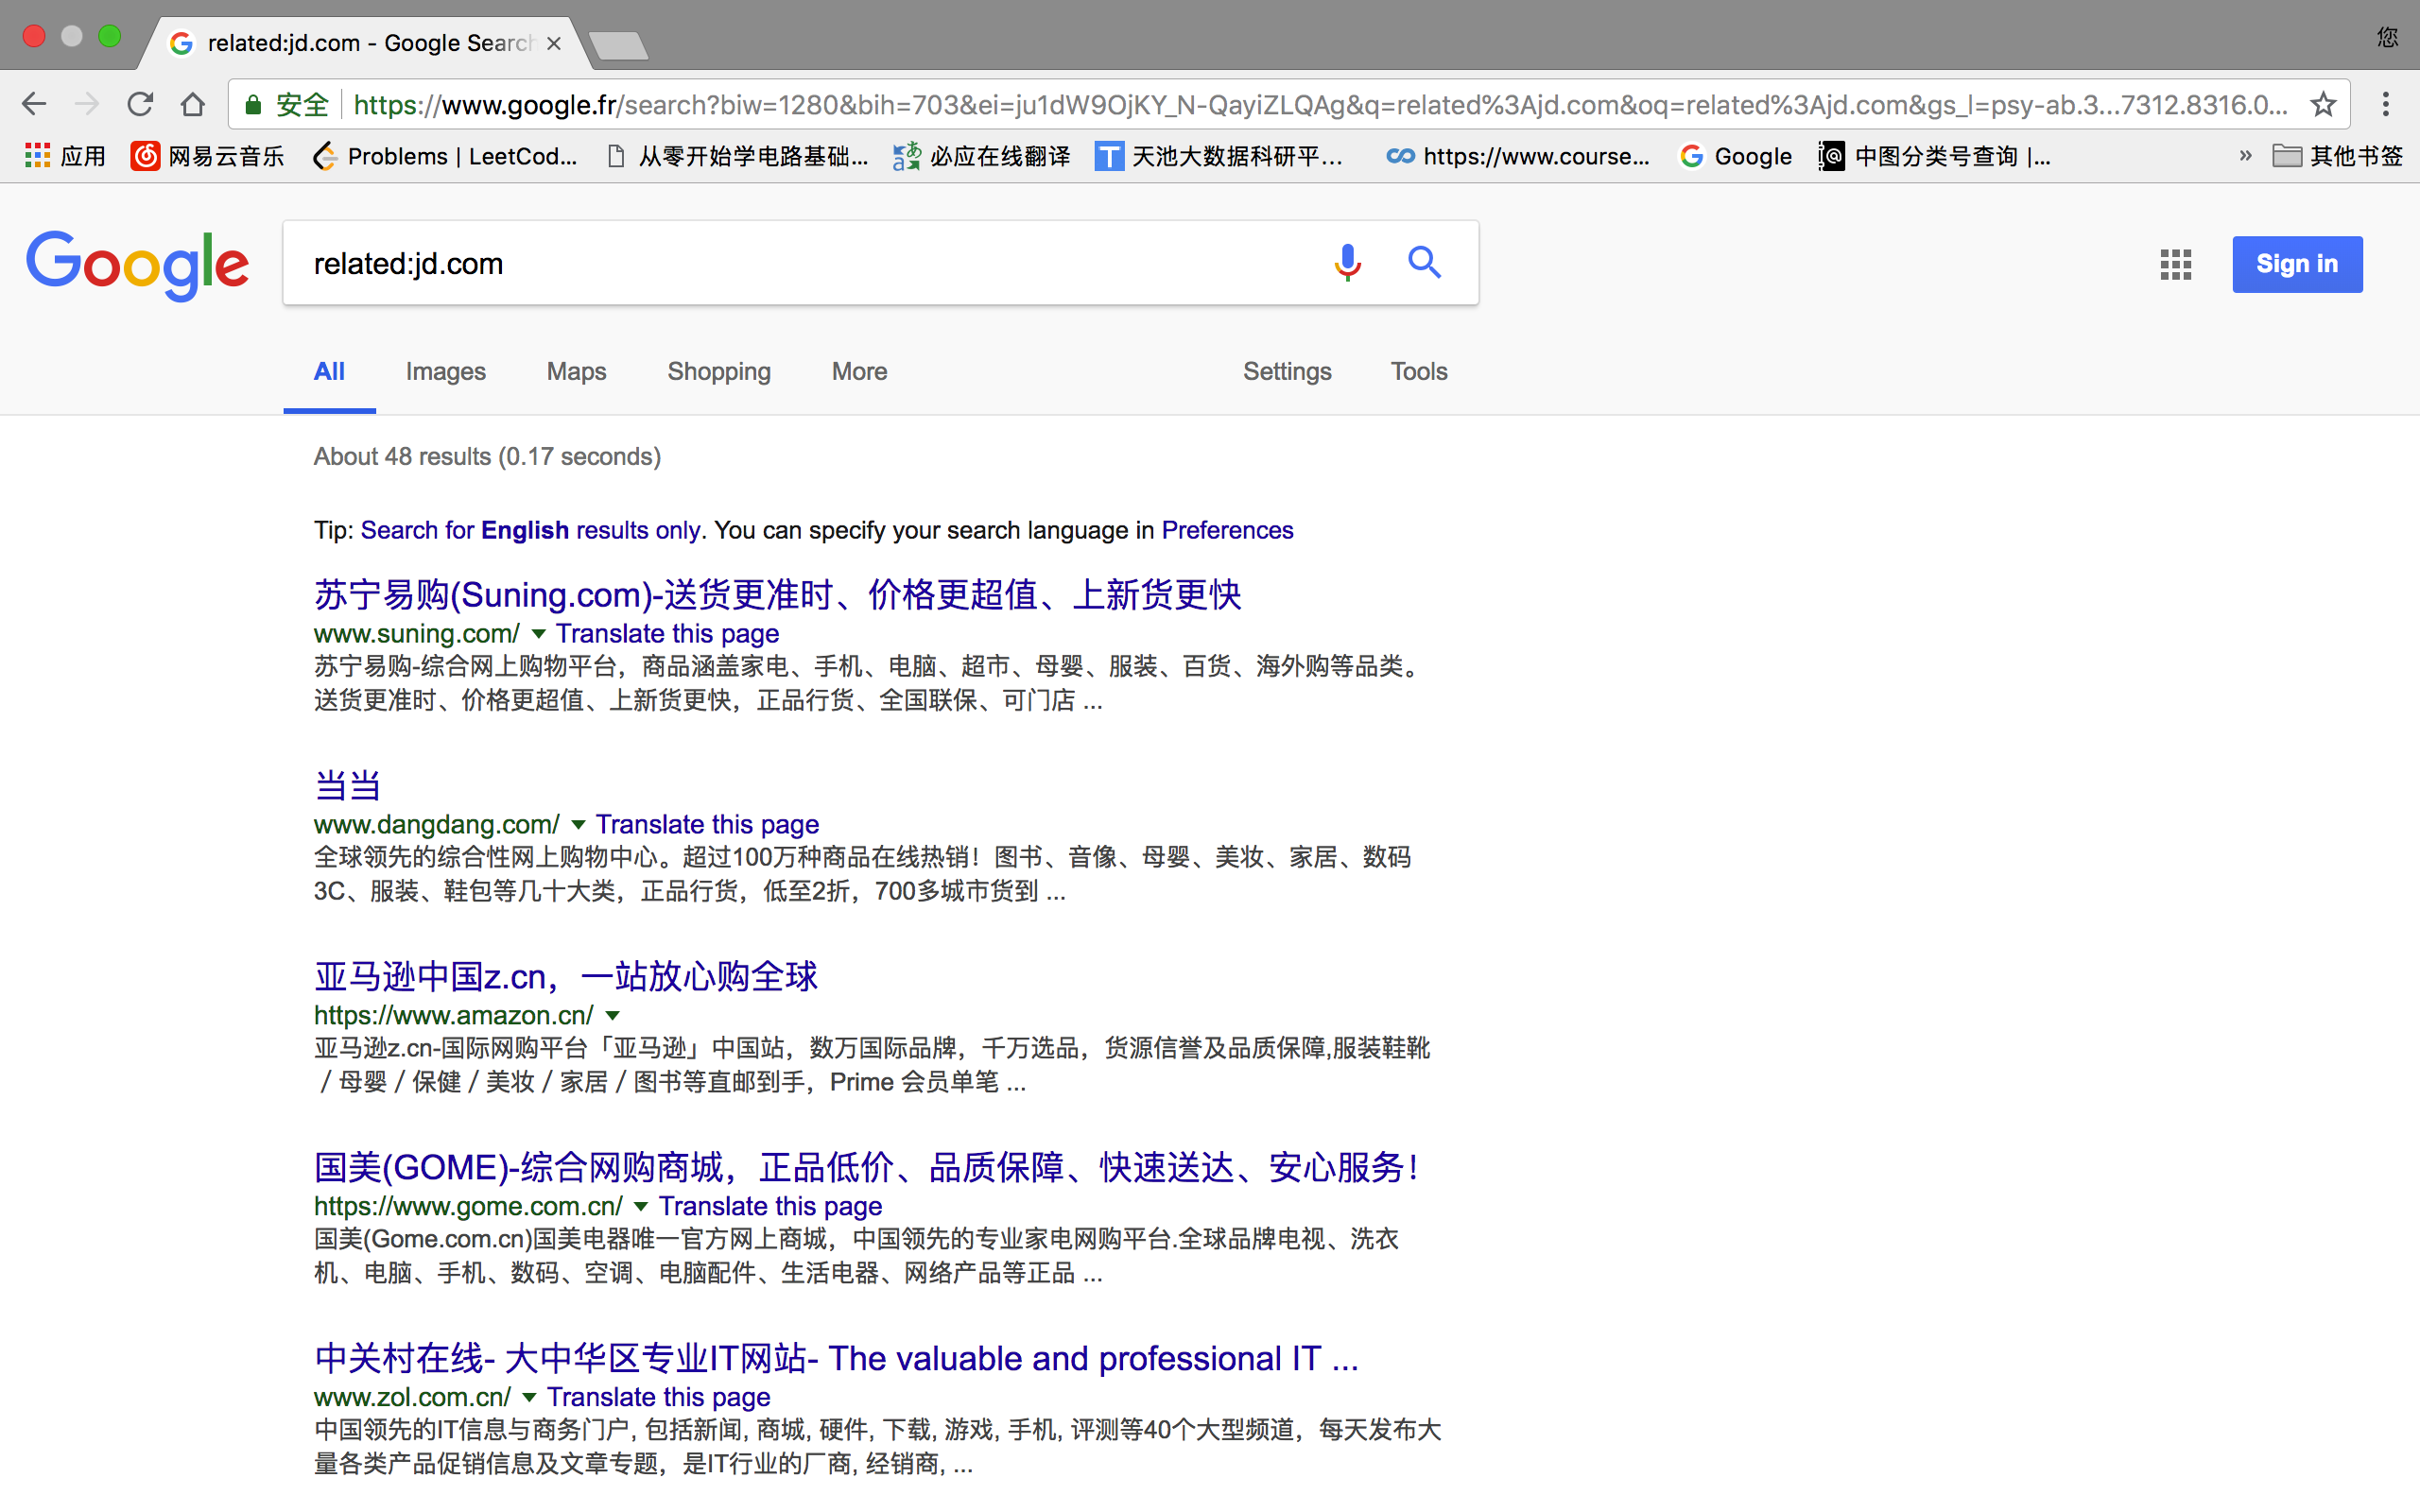This screenshot has width=2420, height=1512.
Task: Open the 中图分类号查询 bookmark
Action: (1935, 156)
